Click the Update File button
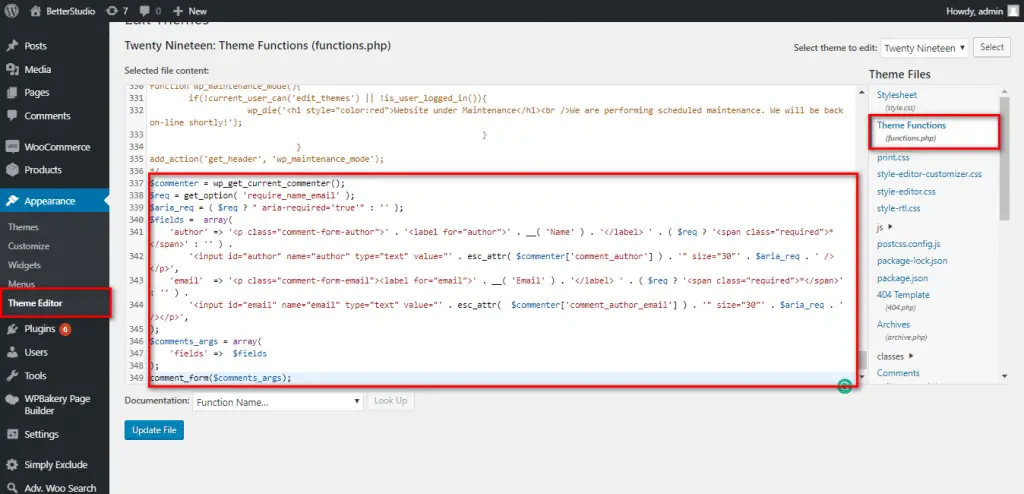Image resolution: width=1024 pixels, height=494 pixels. pyautogui.click(x=154, y=430)
